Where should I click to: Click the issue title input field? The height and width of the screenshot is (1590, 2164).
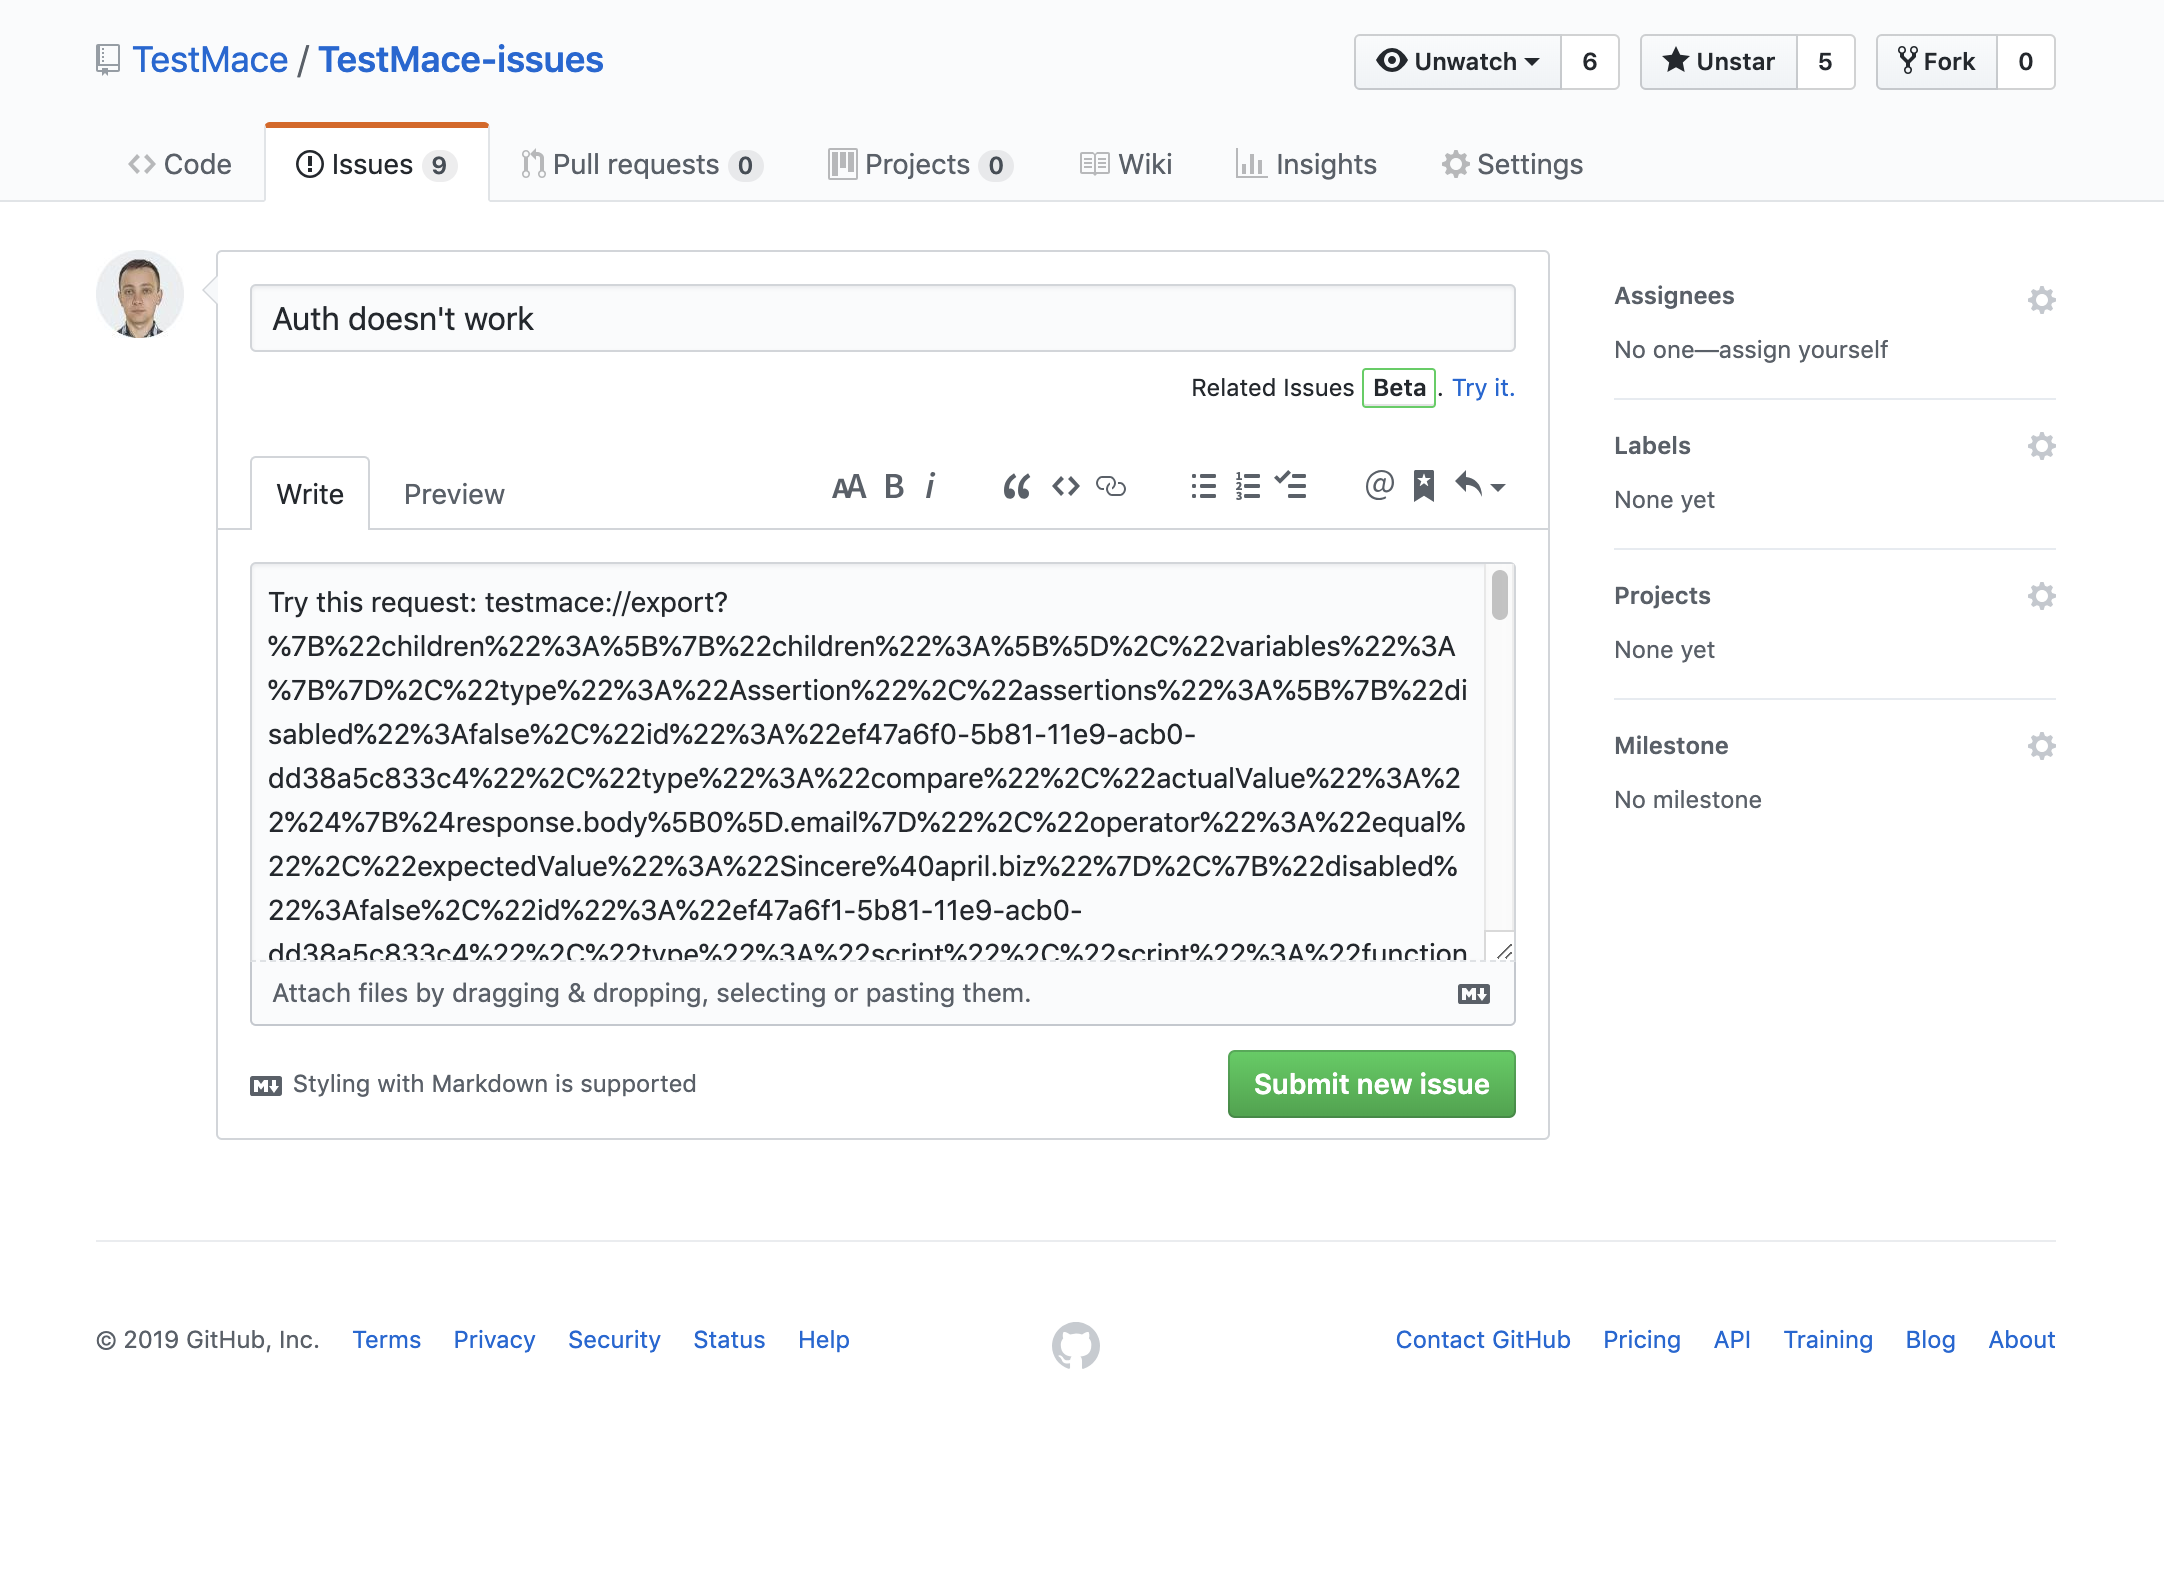coord(882,319)
